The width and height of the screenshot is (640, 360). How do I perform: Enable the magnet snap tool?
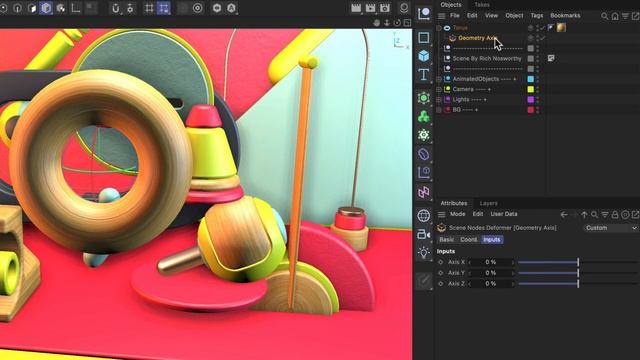point(116,8)
